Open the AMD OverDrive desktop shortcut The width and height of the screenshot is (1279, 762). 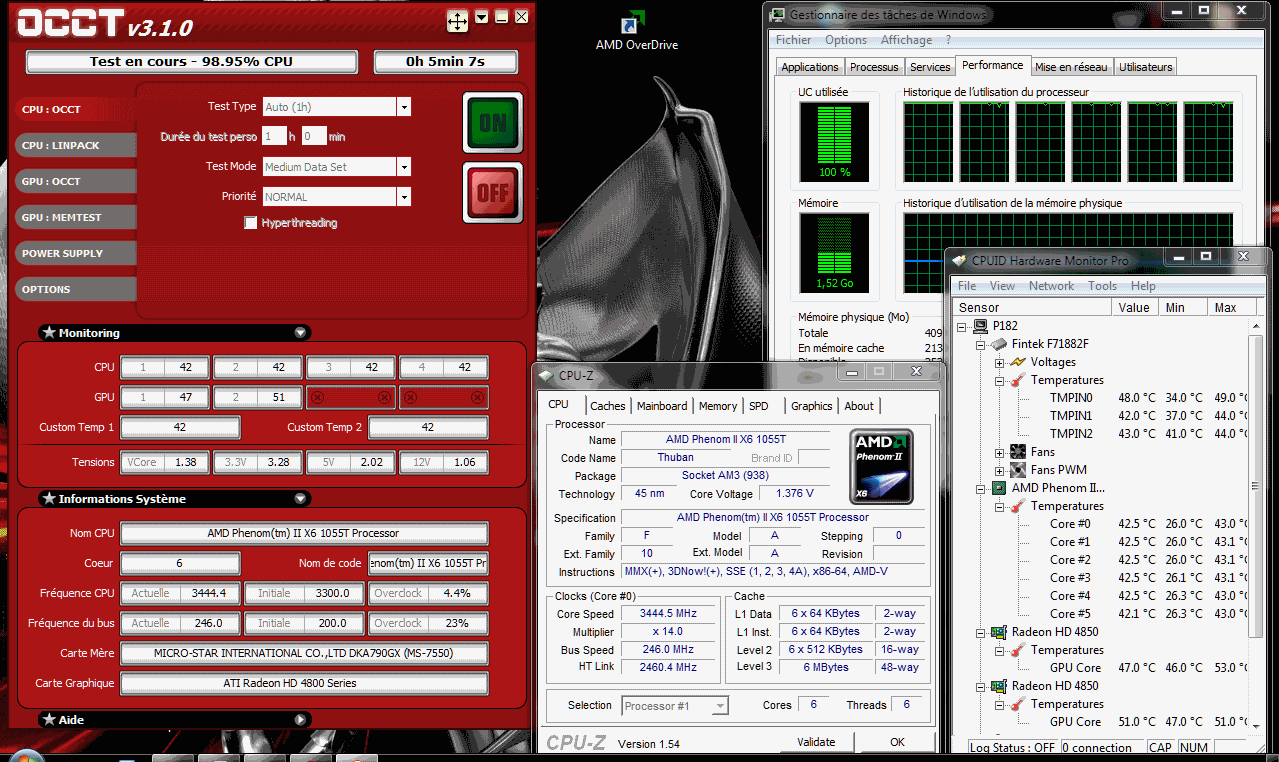pos(631,24)
